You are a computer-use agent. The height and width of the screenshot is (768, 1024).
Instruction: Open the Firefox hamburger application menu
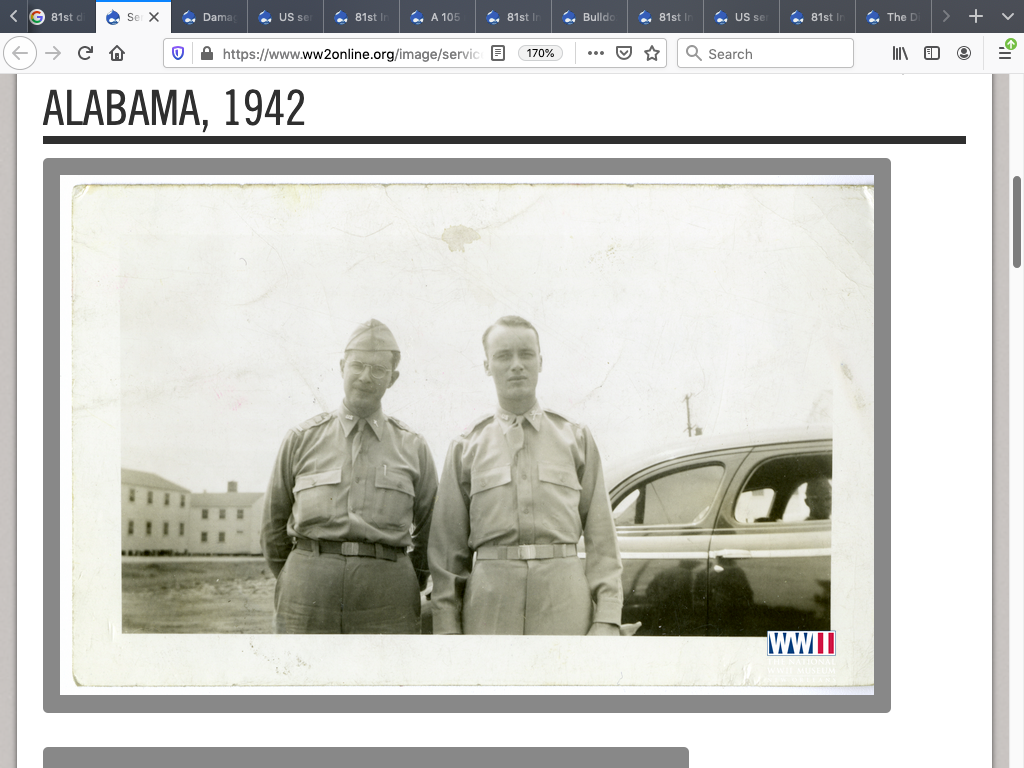click(x=1005, y=53)
